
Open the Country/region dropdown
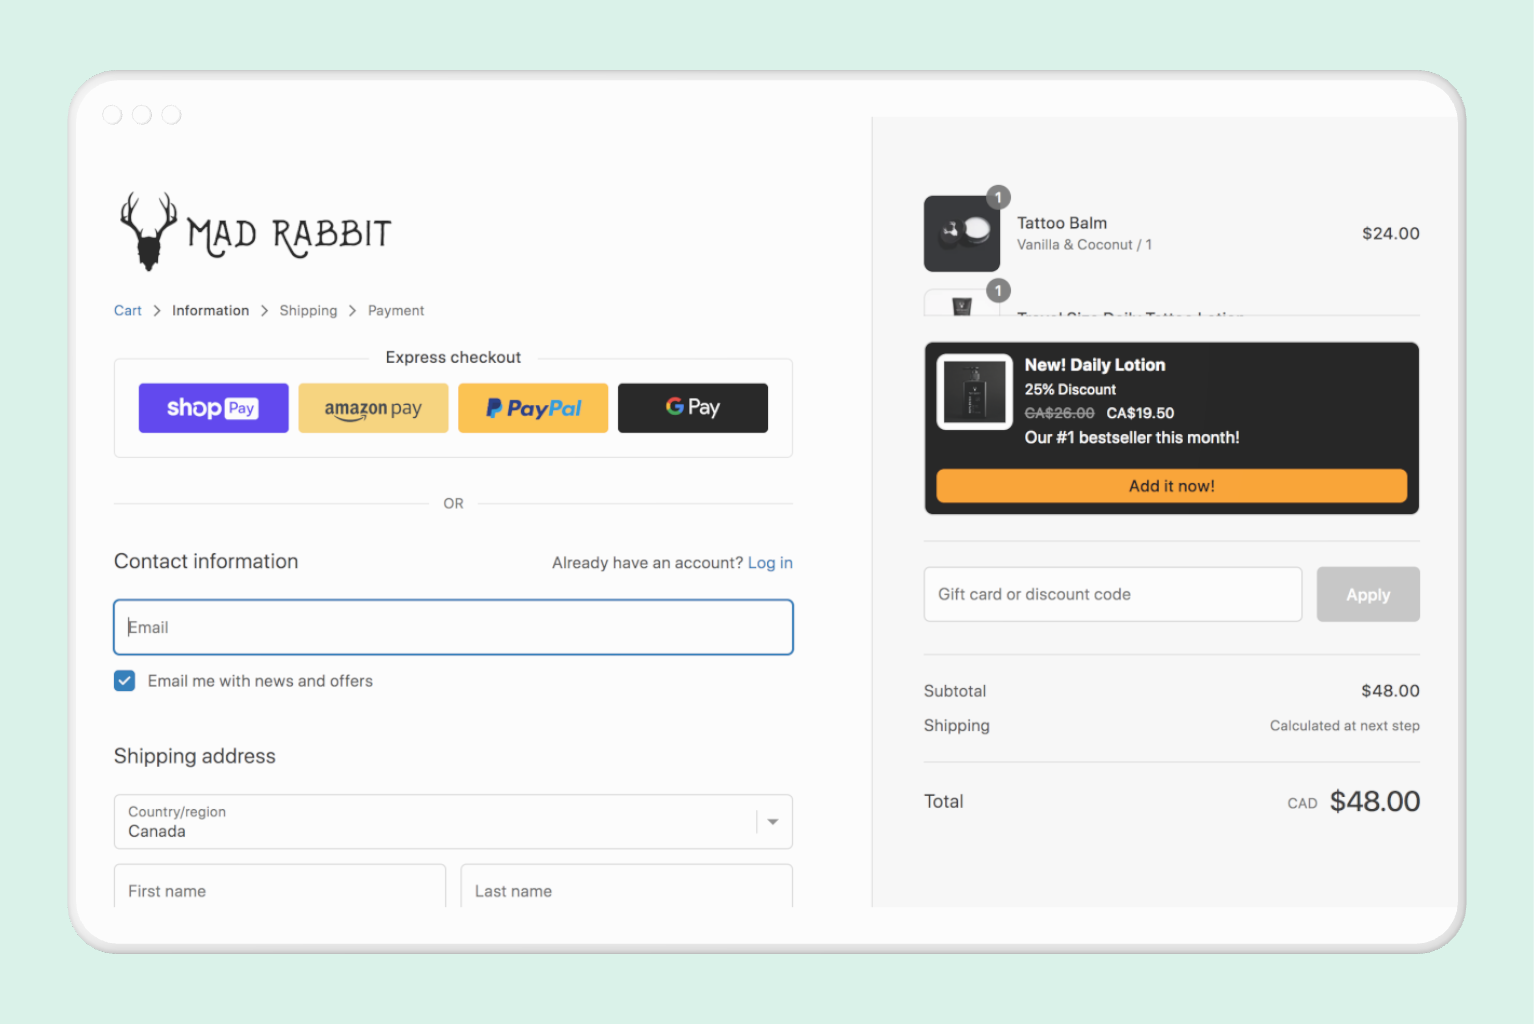(x=453, y=822)
